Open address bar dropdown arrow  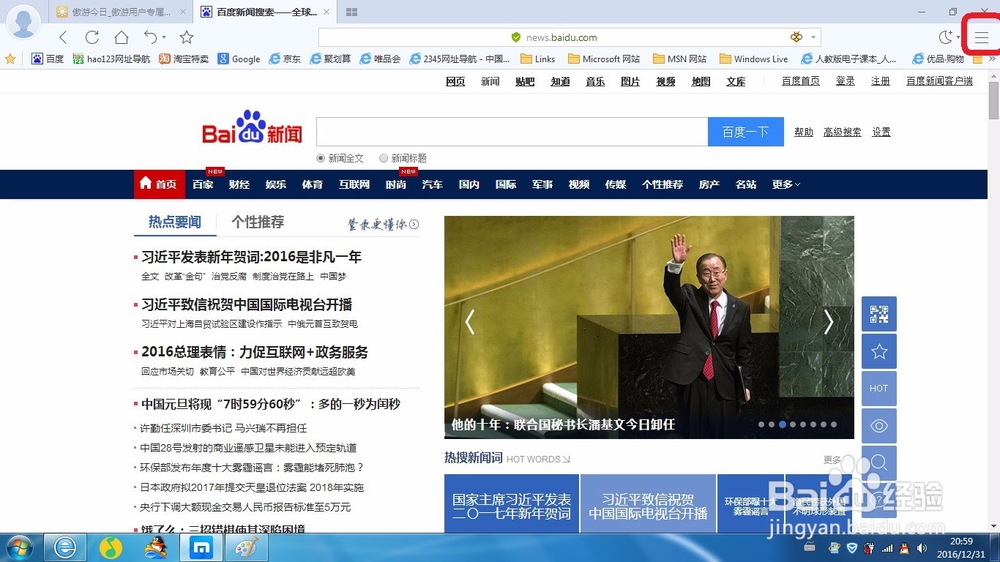(813, 37)
